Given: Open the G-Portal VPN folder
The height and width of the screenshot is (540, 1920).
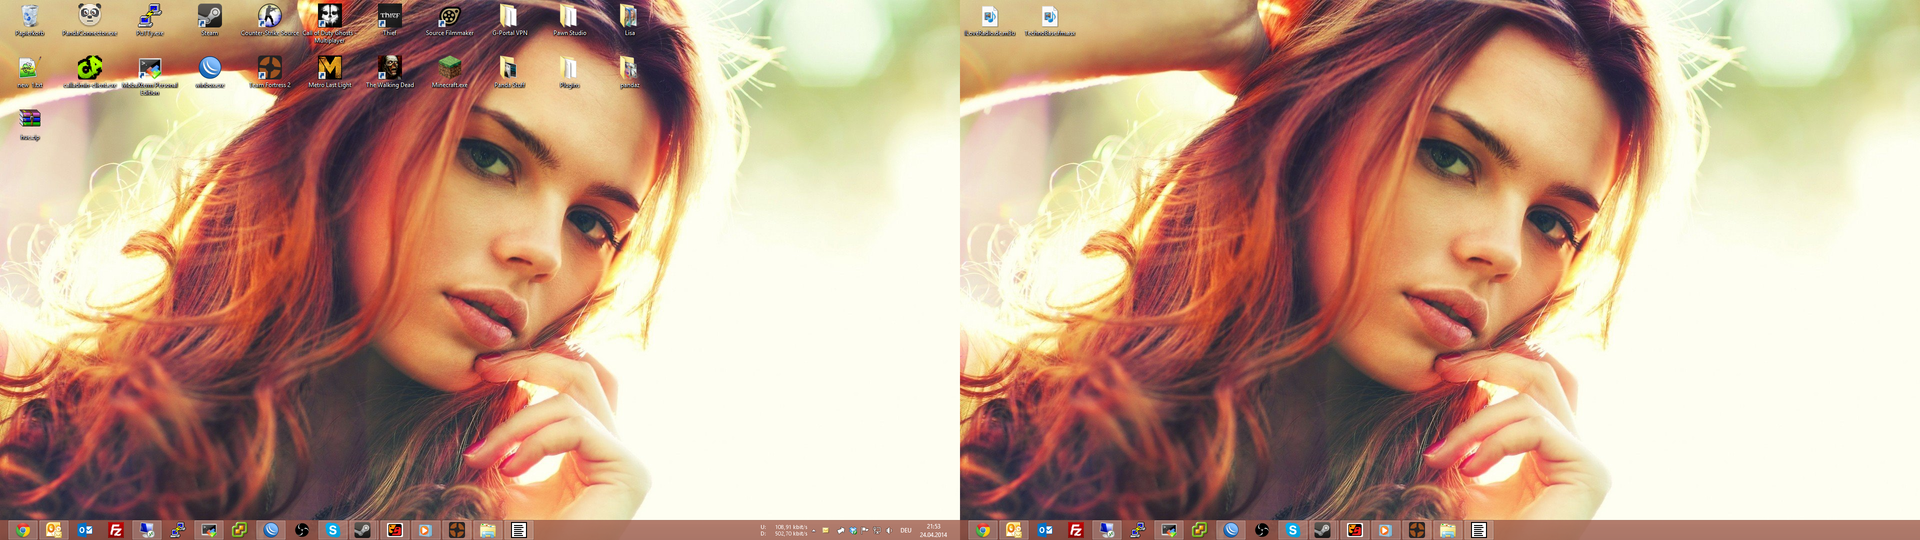Looking at the screenshot, I should coord(509,17).
